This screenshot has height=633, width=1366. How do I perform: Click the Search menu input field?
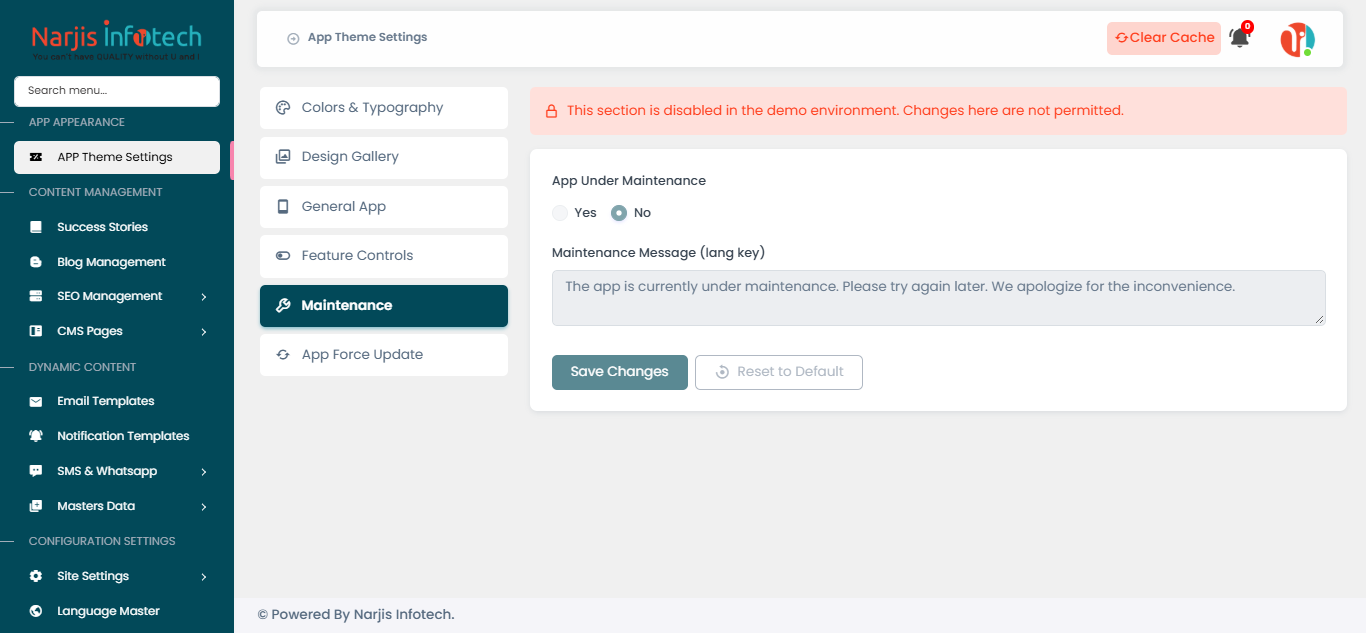pyautogui.click(x=117, y=91)
